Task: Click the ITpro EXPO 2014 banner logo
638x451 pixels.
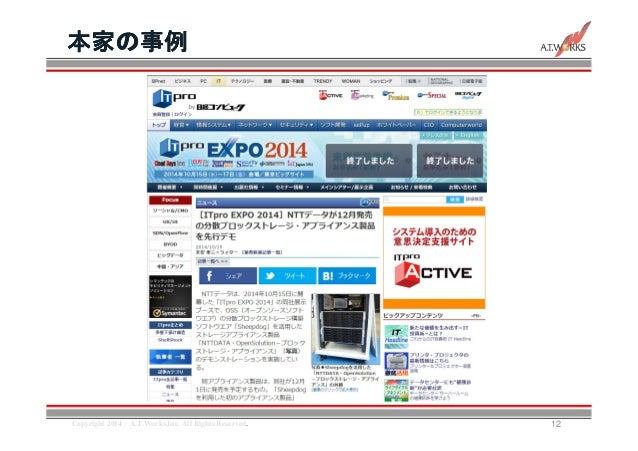Action: click(x=233, y=149)
